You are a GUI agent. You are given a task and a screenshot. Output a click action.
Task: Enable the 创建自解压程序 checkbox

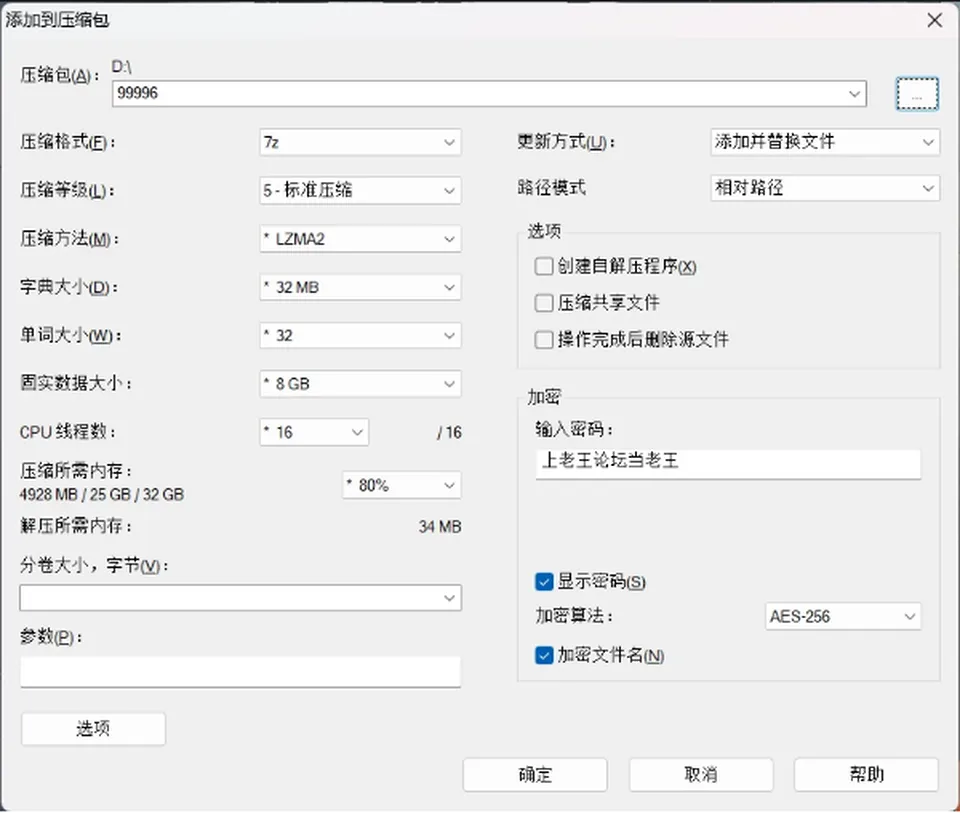coord(544,266)
